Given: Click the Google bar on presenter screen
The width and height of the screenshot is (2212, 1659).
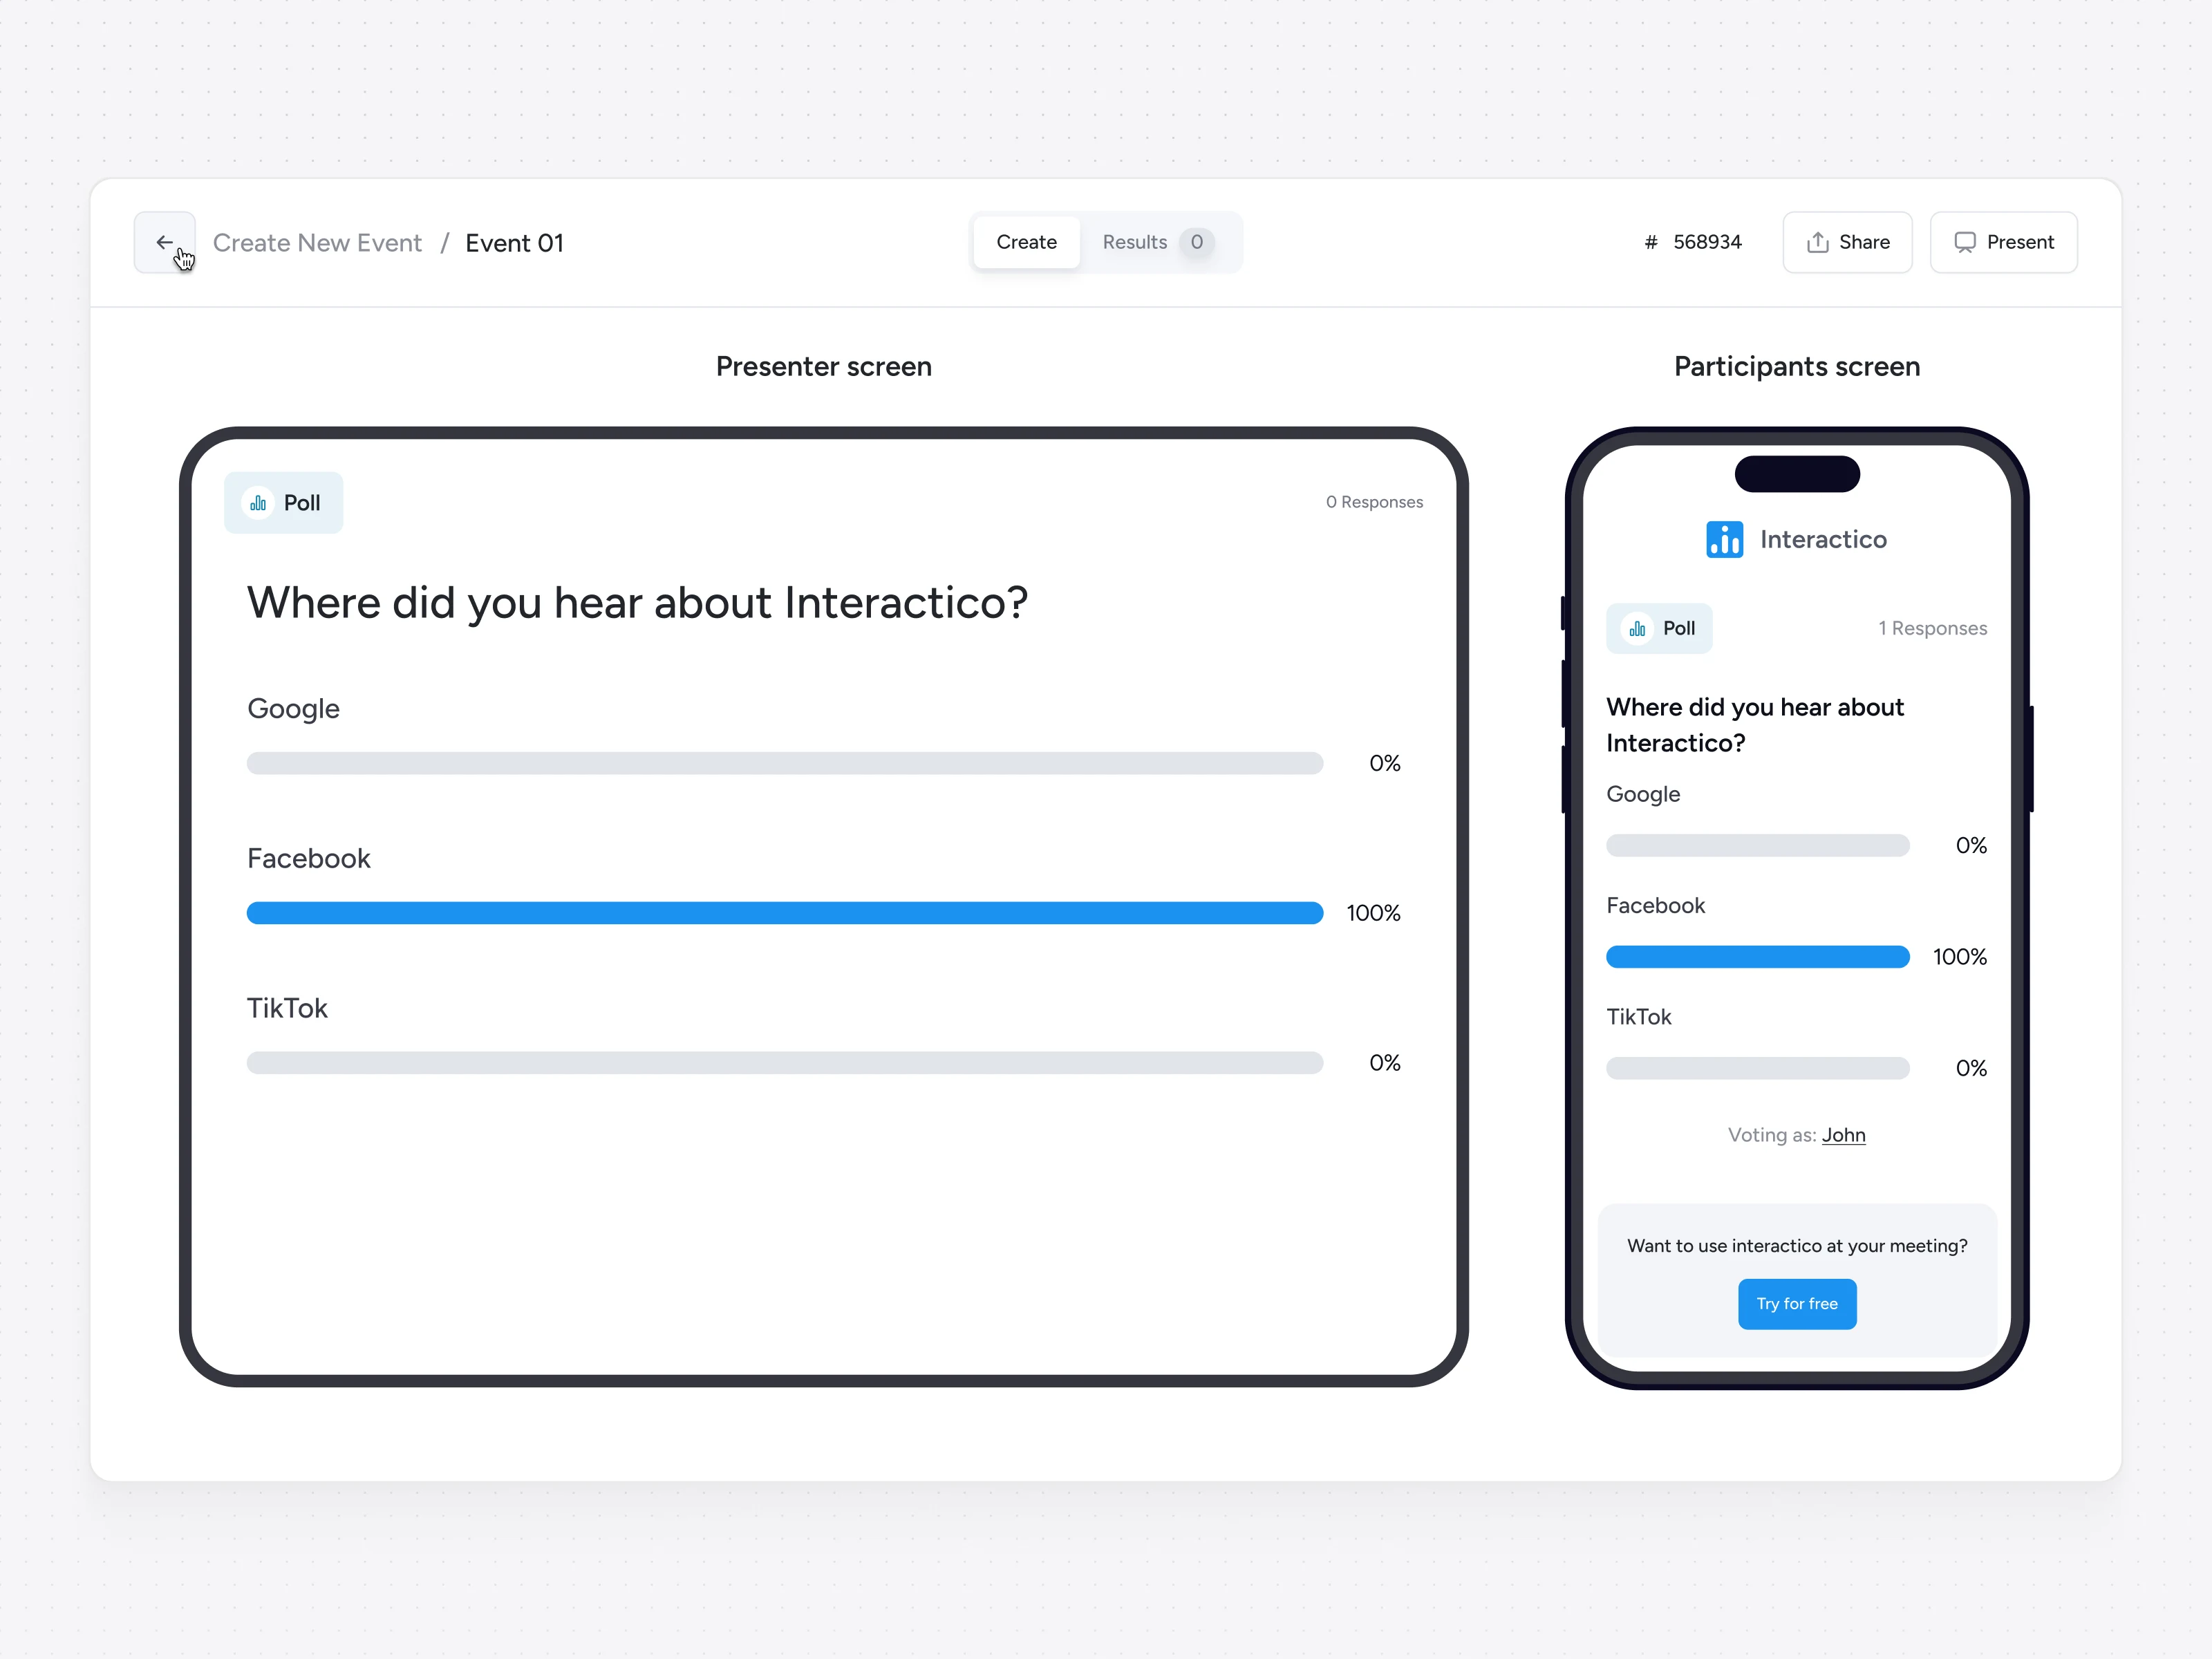Looking at the screenshot, I should pyautogui.click(x=784, y=763).
